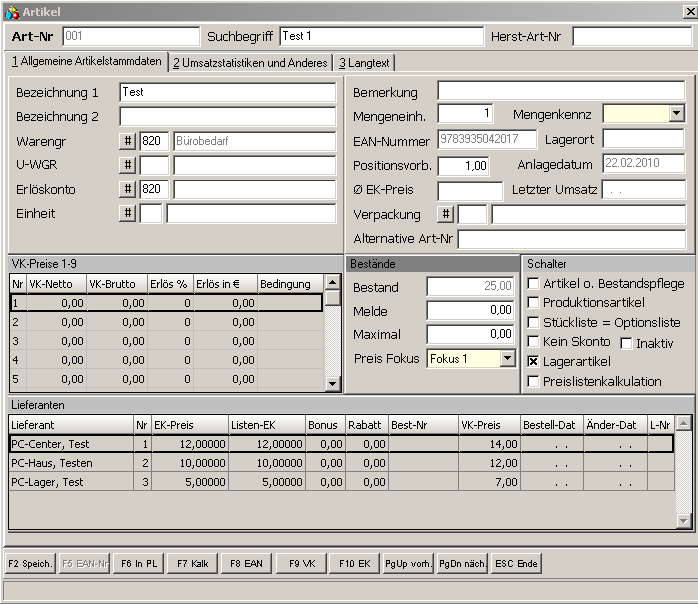Screen dimensions: 698x604
Task: Click the # lookup button beside Warengr
Action: [128, 141]
